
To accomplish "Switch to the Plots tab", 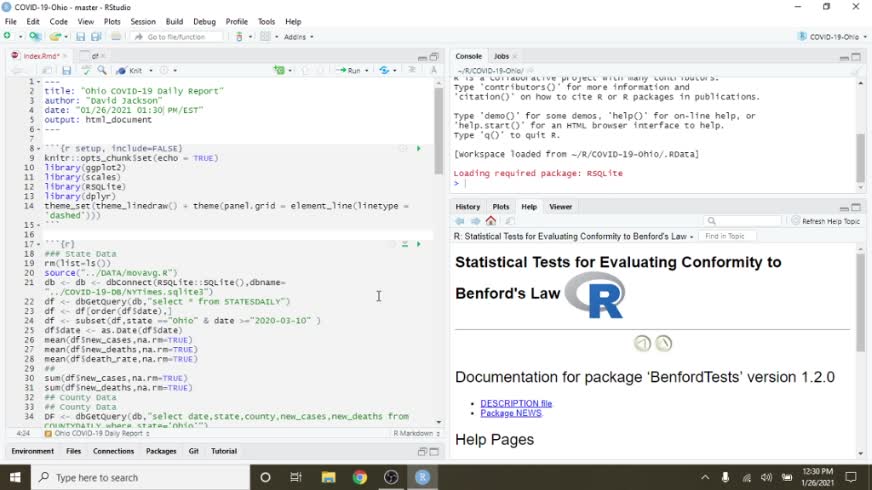I will coord(501,207).
